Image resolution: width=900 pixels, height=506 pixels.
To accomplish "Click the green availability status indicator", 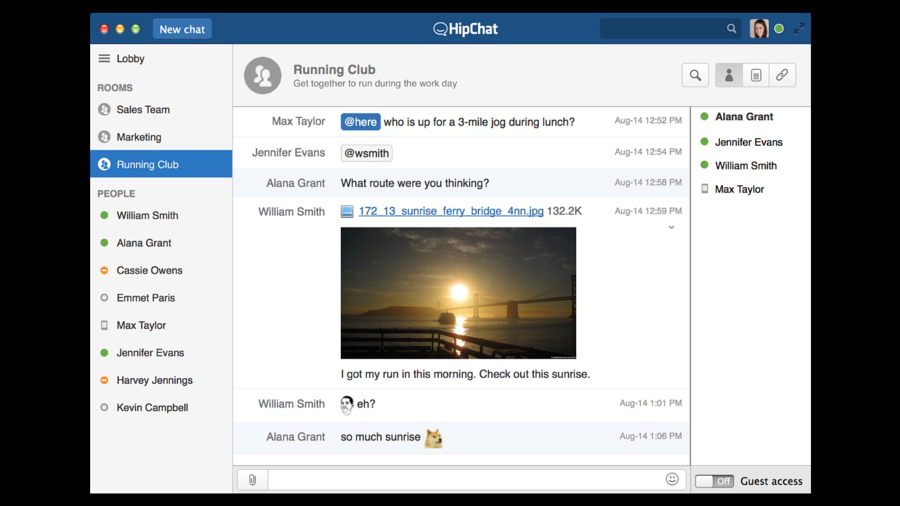I will click(x=779, y=29).
